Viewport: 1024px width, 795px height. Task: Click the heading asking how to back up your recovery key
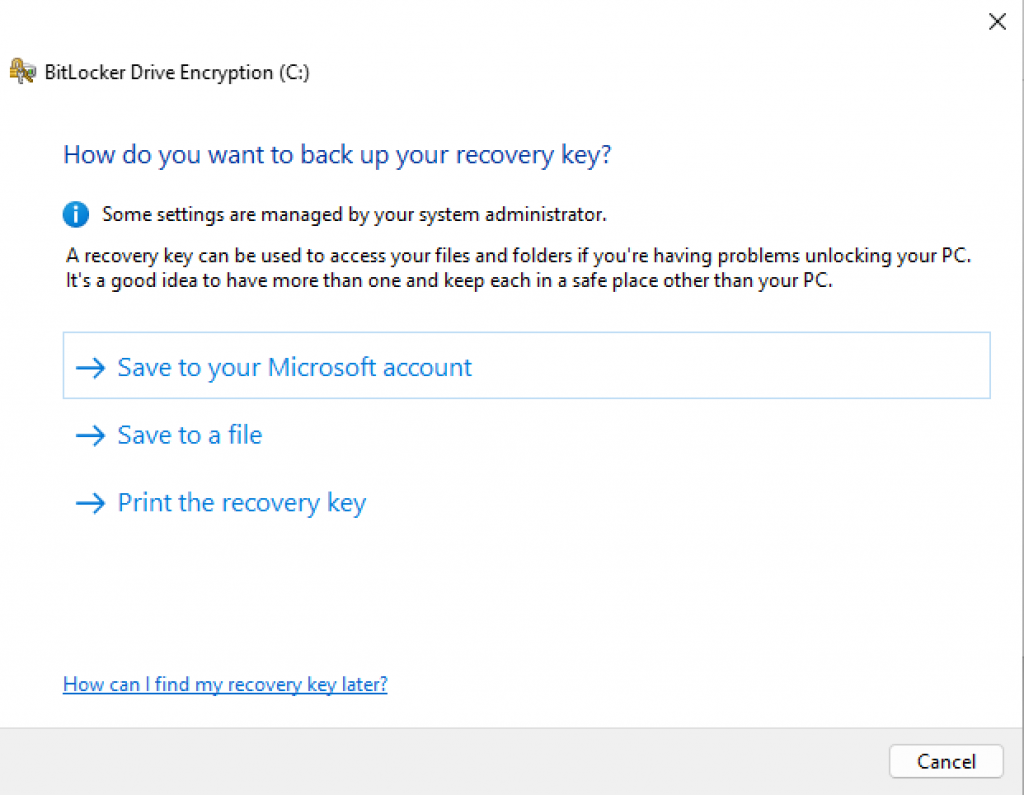pyautogui.click(x=337, y=155)
